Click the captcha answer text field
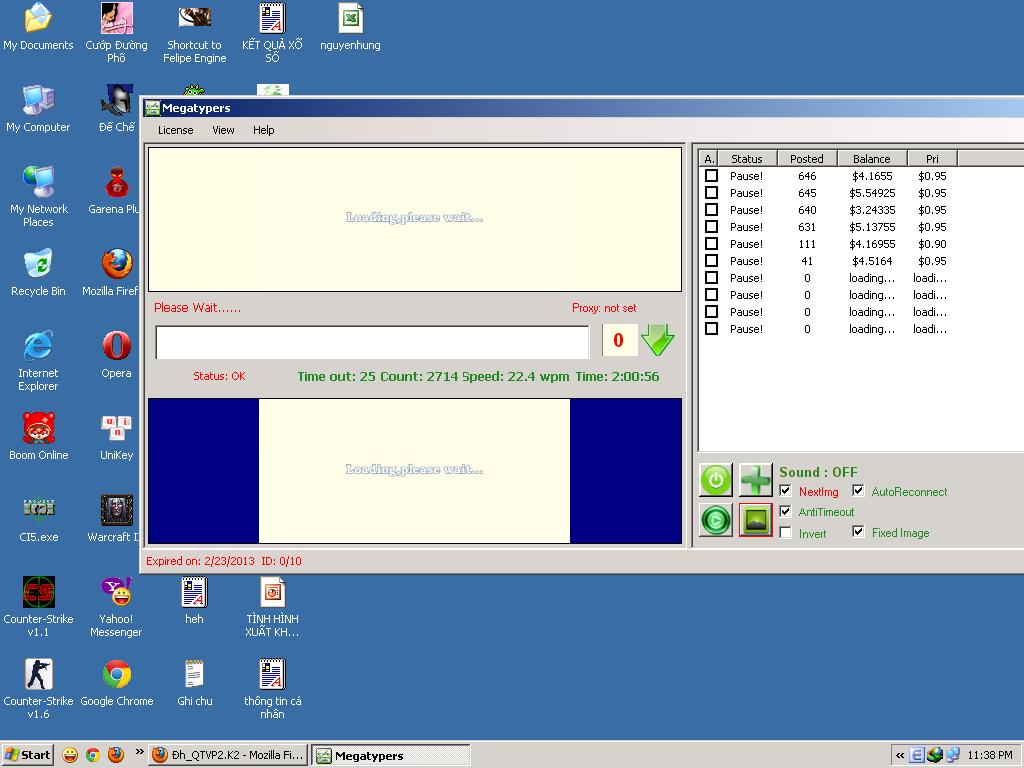 (372, 342)
